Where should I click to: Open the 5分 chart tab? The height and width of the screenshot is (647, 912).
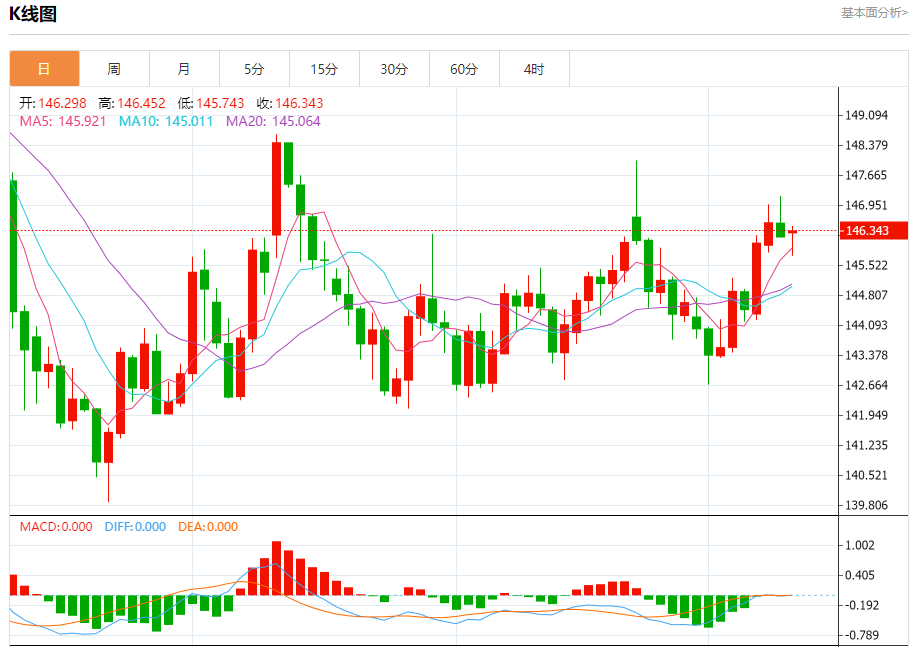(254, 69)
